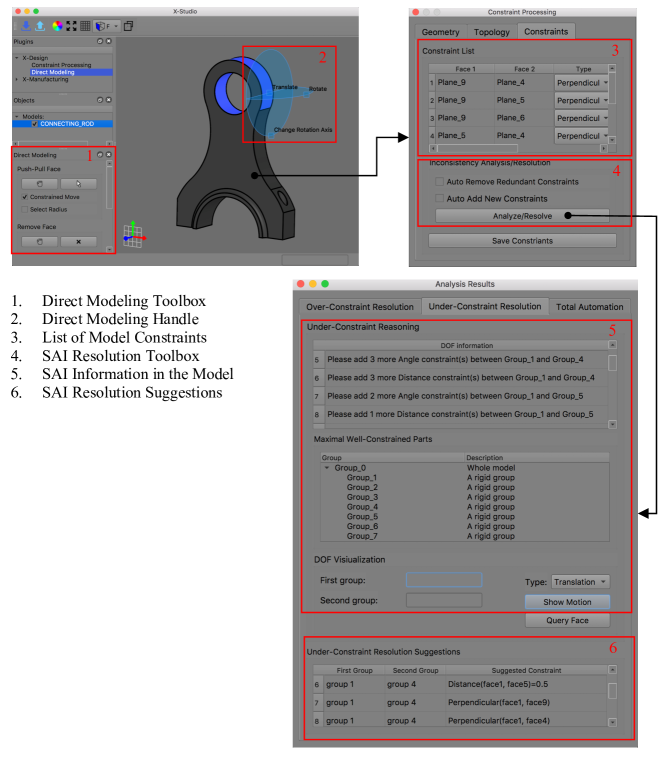Undock the Direct Modeling panel
The height and width of the screenshot is (759, 665).
pos(100,154)
